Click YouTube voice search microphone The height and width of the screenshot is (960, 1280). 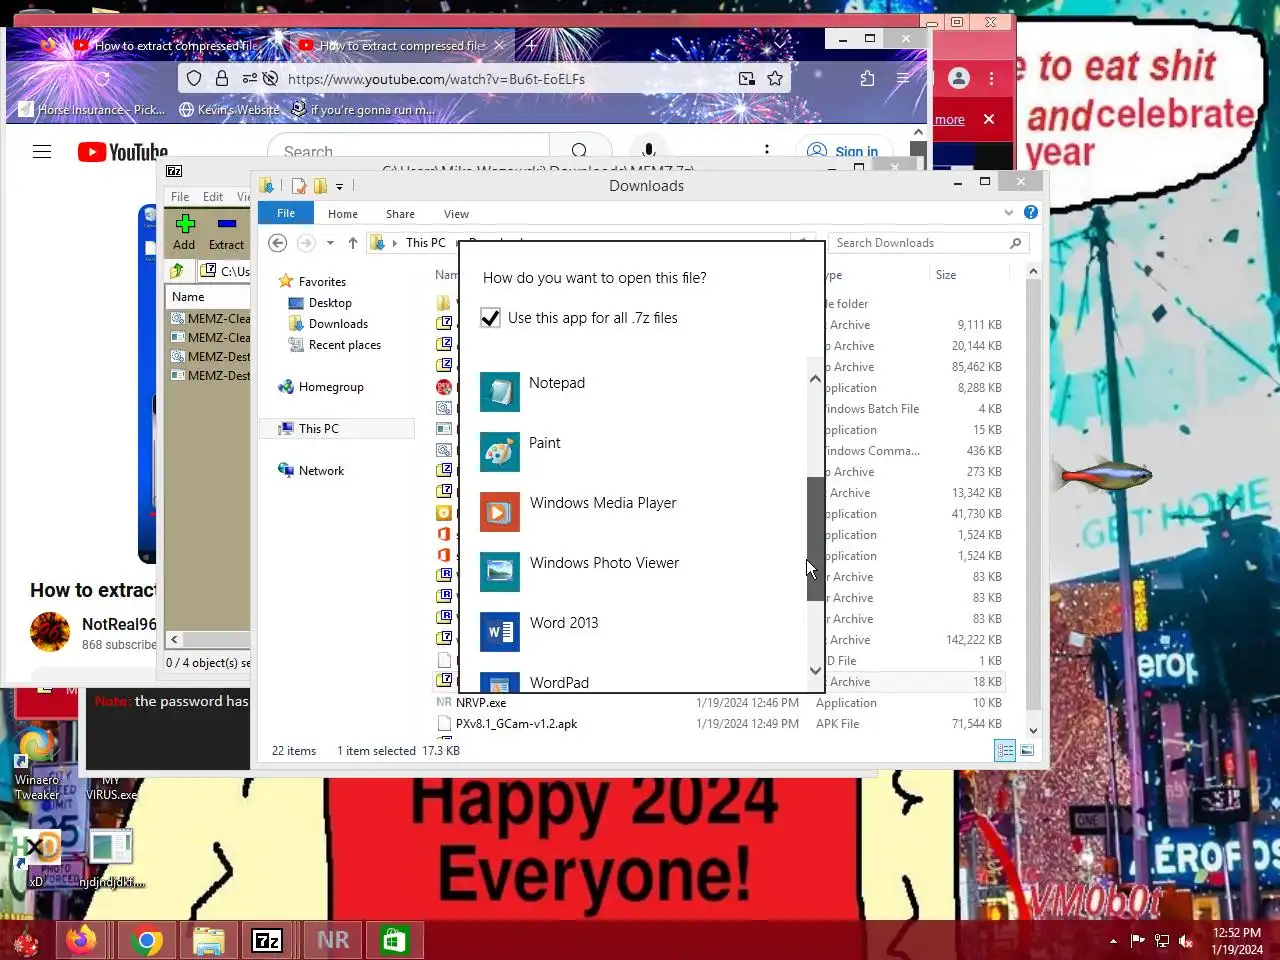coord(648,151)
